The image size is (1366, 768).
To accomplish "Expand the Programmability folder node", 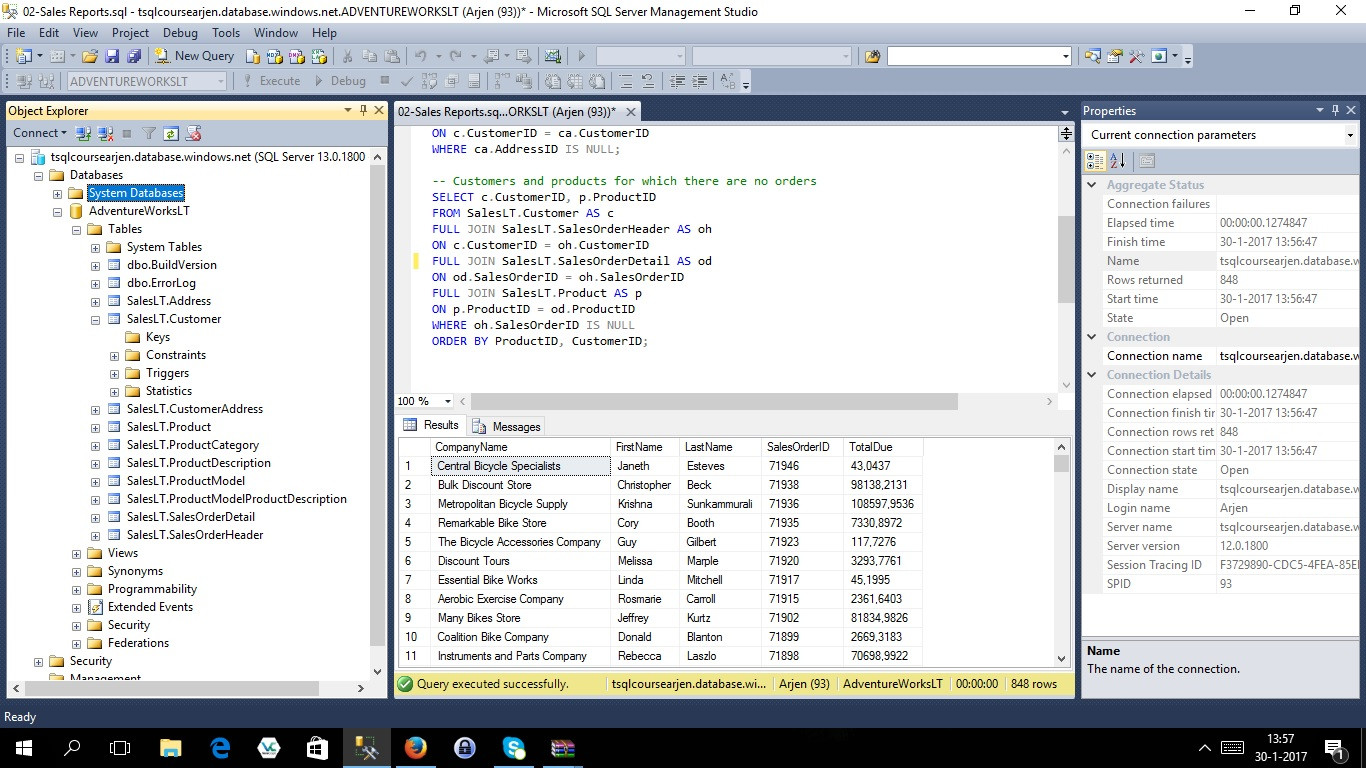I will [x=77, y=589].
